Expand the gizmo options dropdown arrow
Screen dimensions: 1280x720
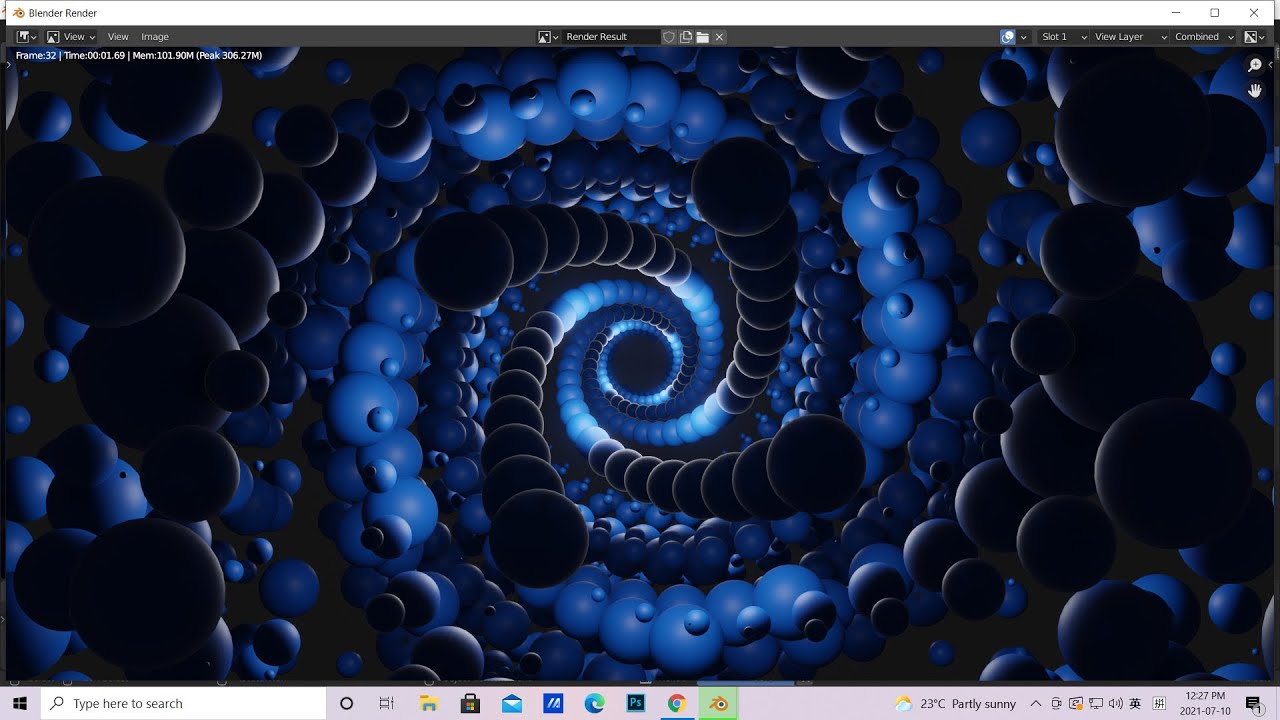1024,37
